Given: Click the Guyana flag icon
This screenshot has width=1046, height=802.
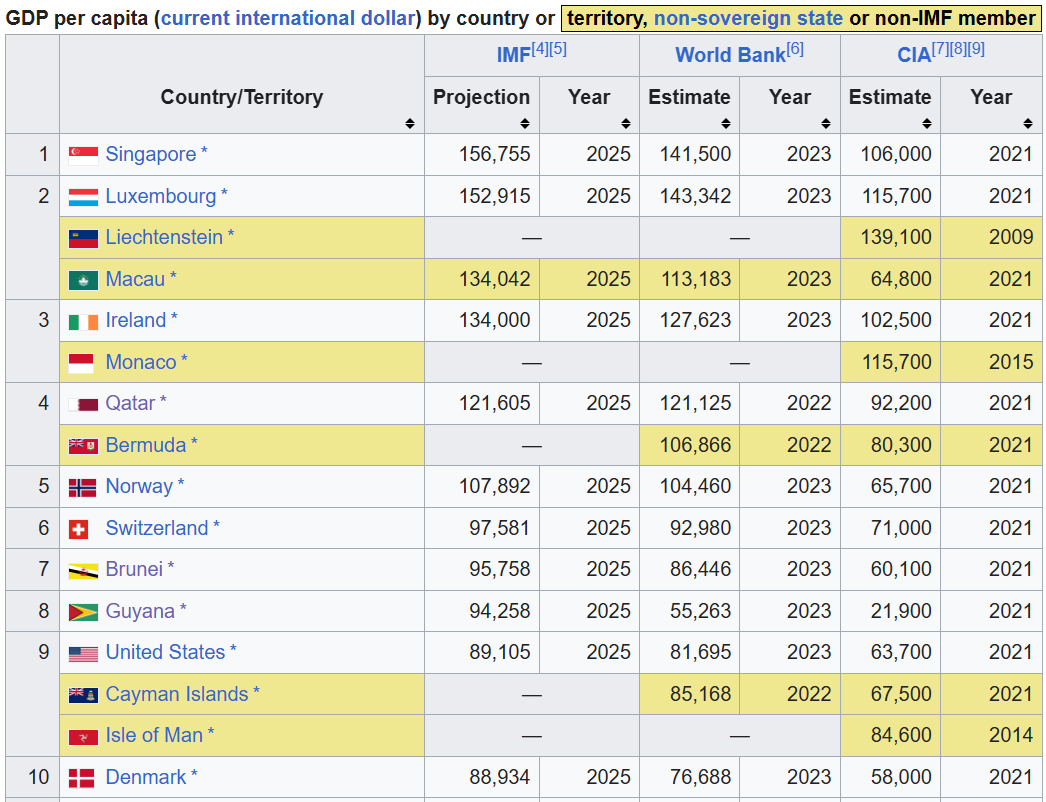Looking at the screenshot, I should point(83,612).
